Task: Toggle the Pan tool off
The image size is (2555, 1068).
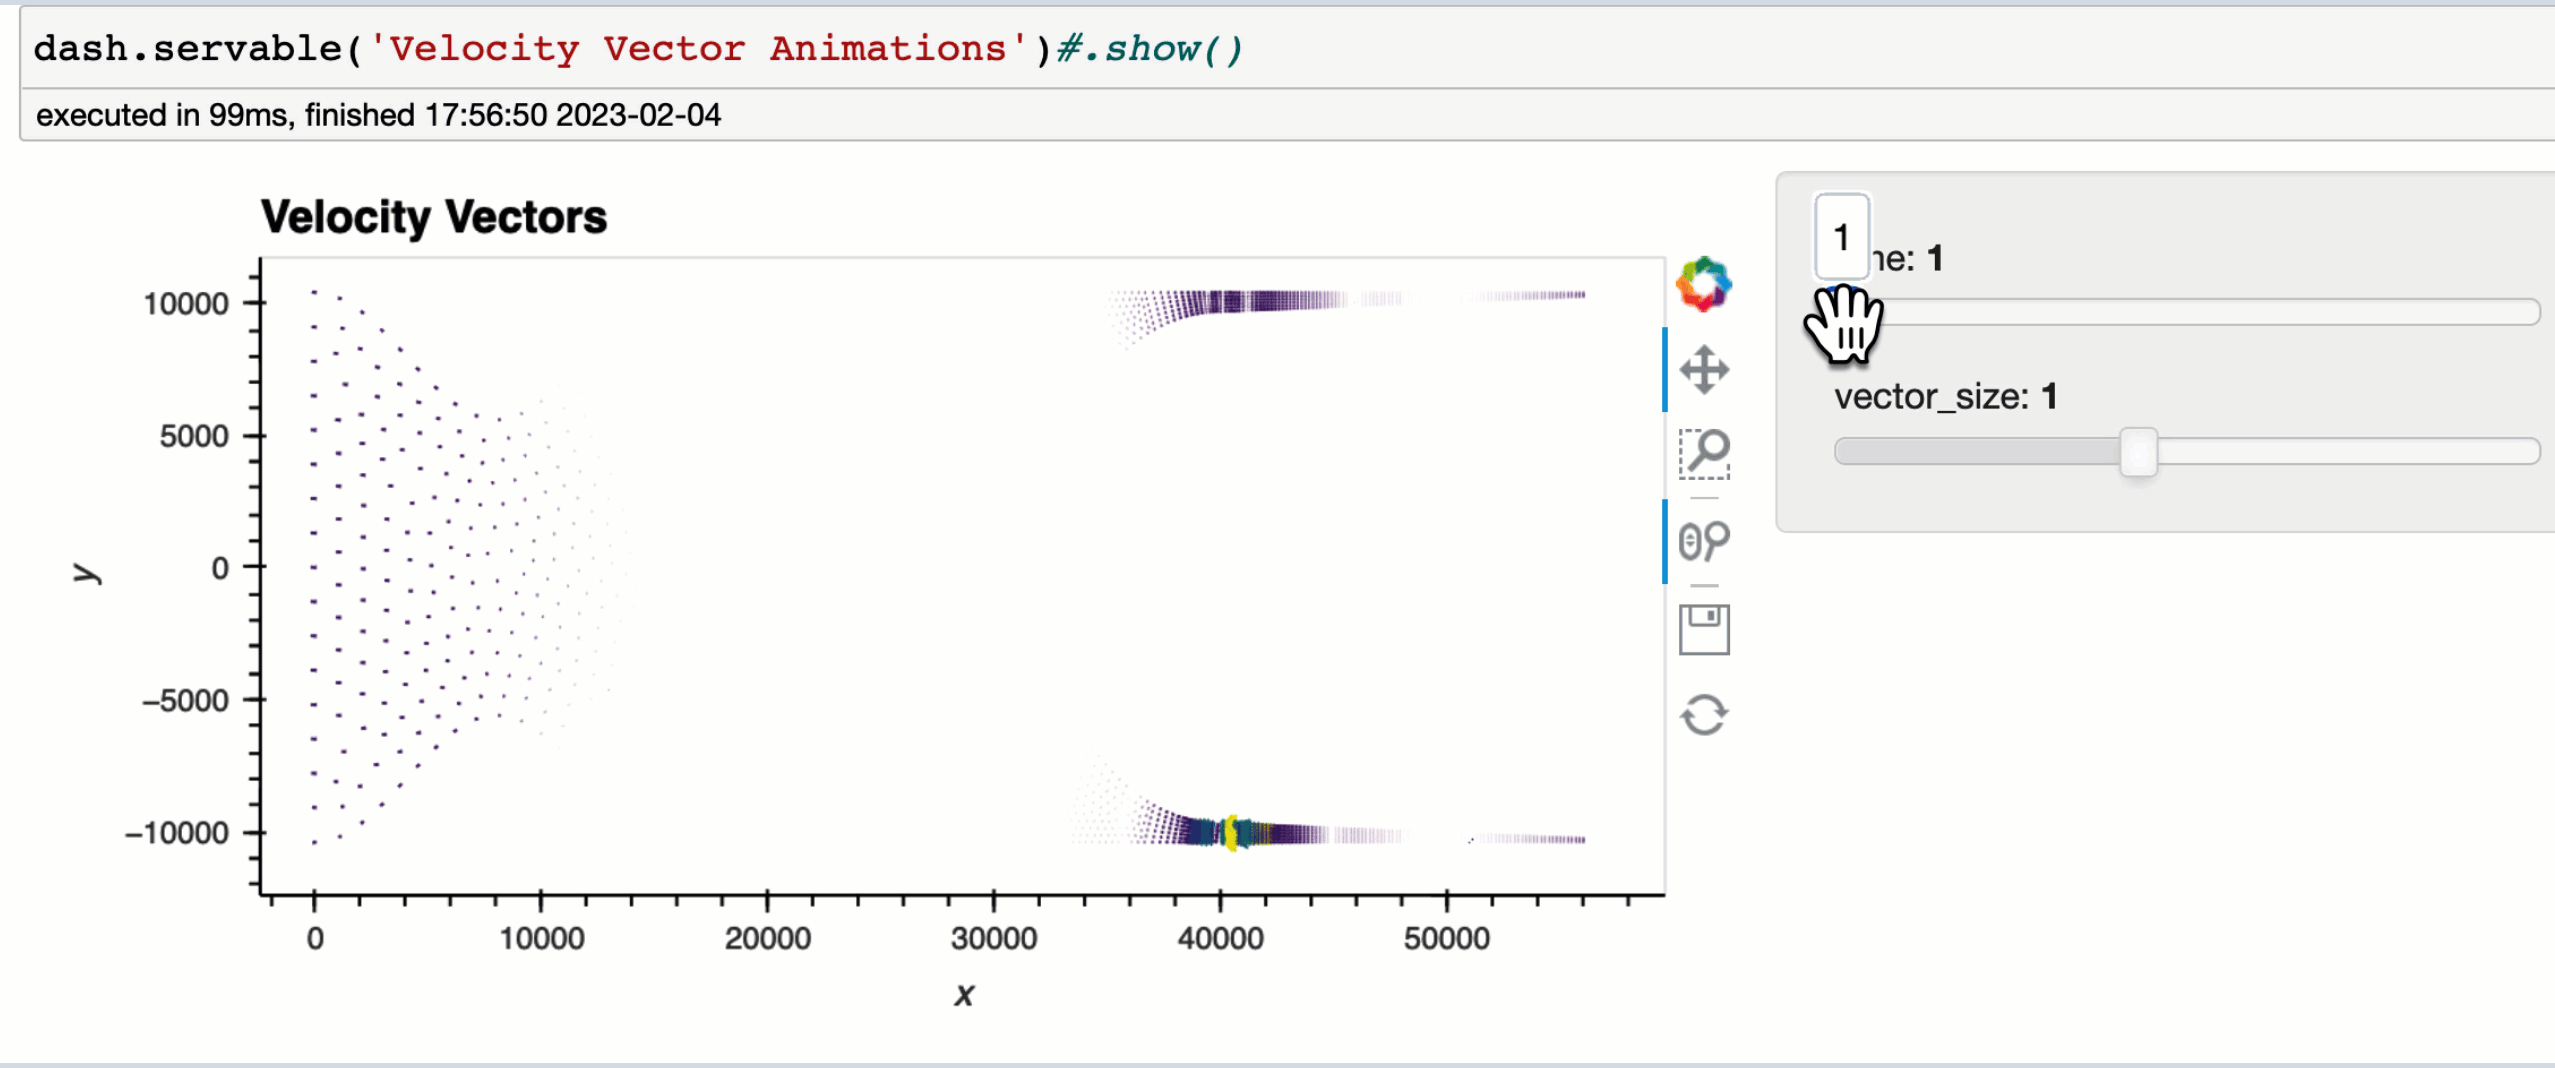Action: pos(1705,368)
